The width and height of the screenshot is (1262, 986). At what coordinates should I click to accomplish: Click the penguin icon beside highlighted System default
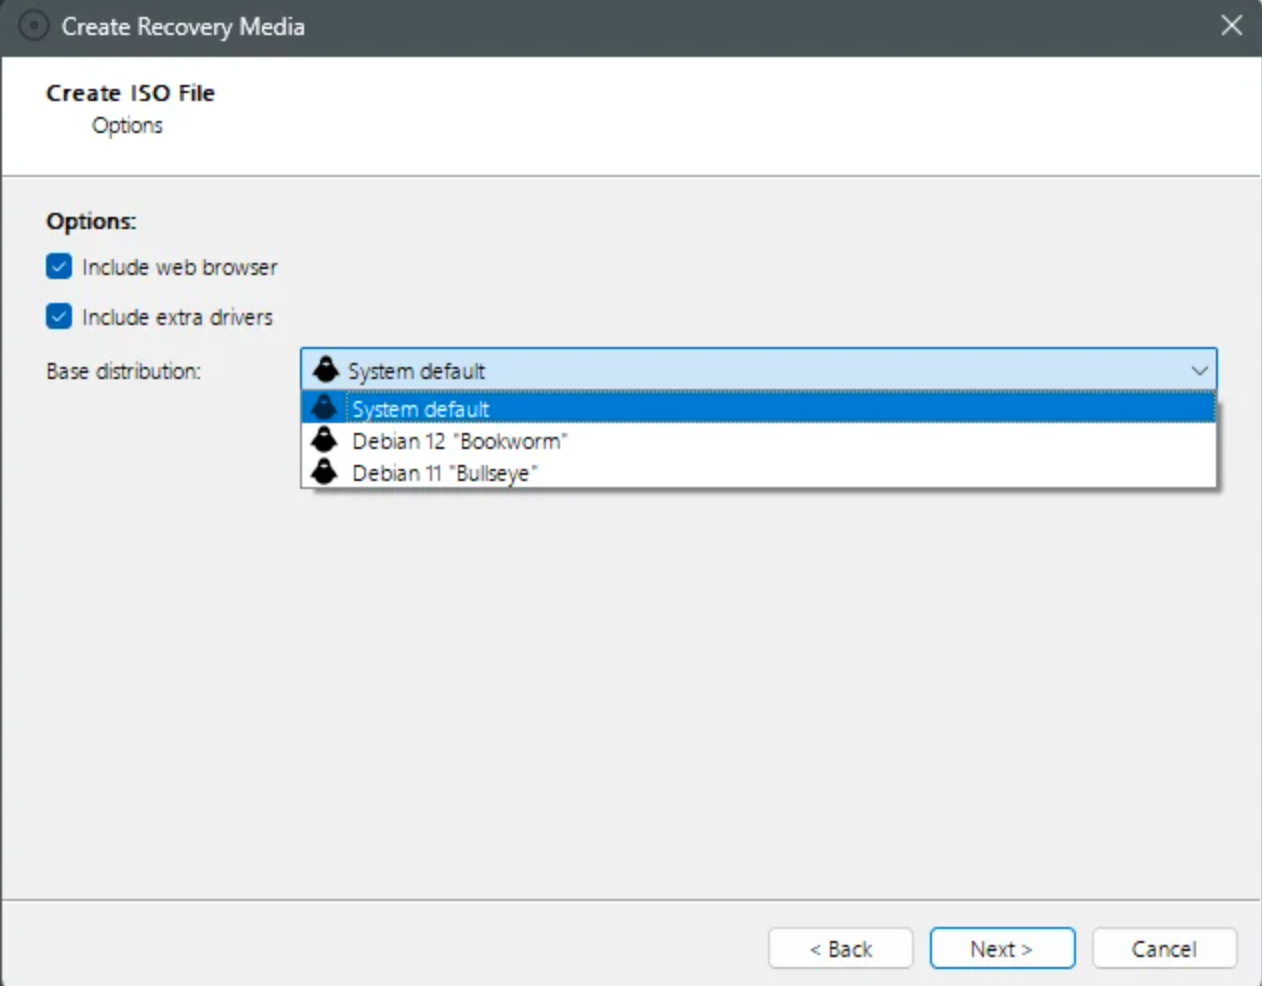click(324, 408)
